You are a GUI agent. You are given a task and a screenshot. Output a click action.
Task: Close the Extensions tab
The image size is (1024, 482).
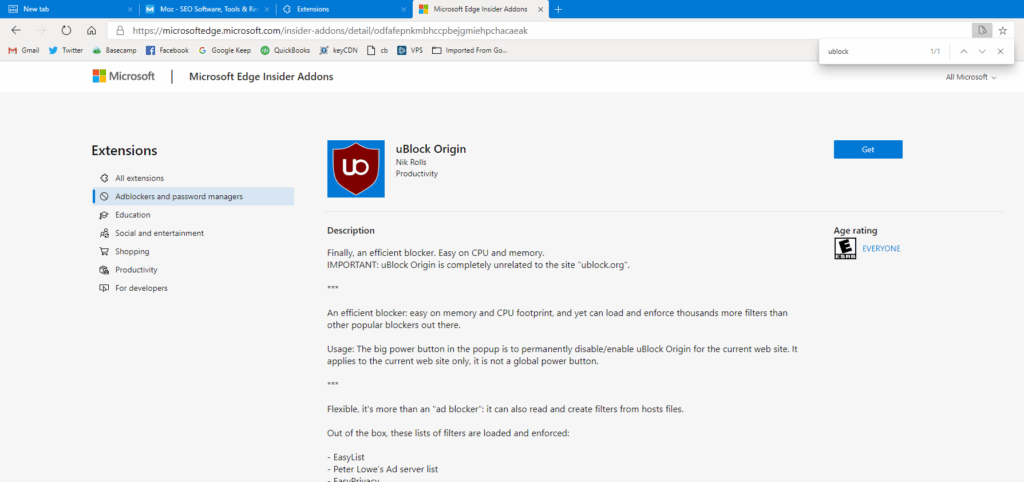coord(404,9)
